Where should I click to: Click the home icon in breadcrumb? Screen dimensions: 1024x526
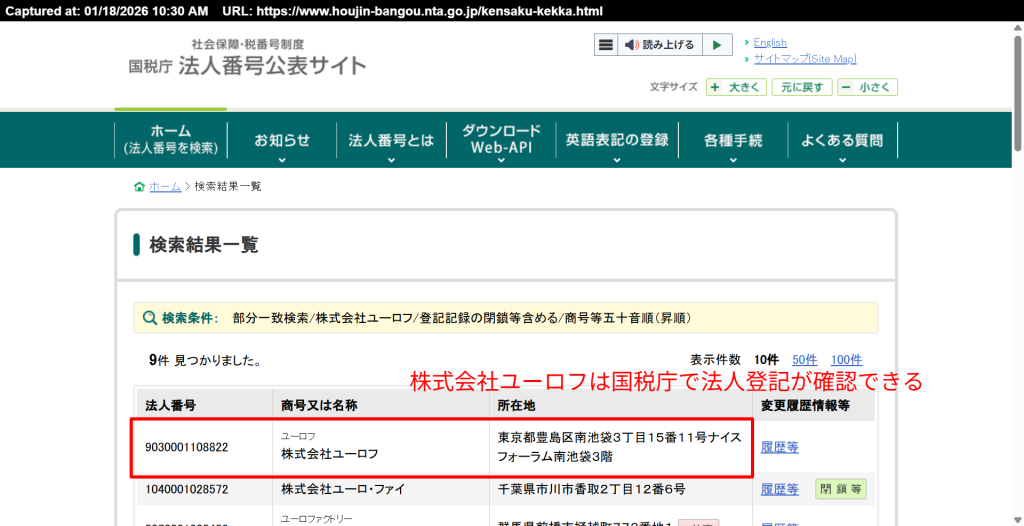139,187
